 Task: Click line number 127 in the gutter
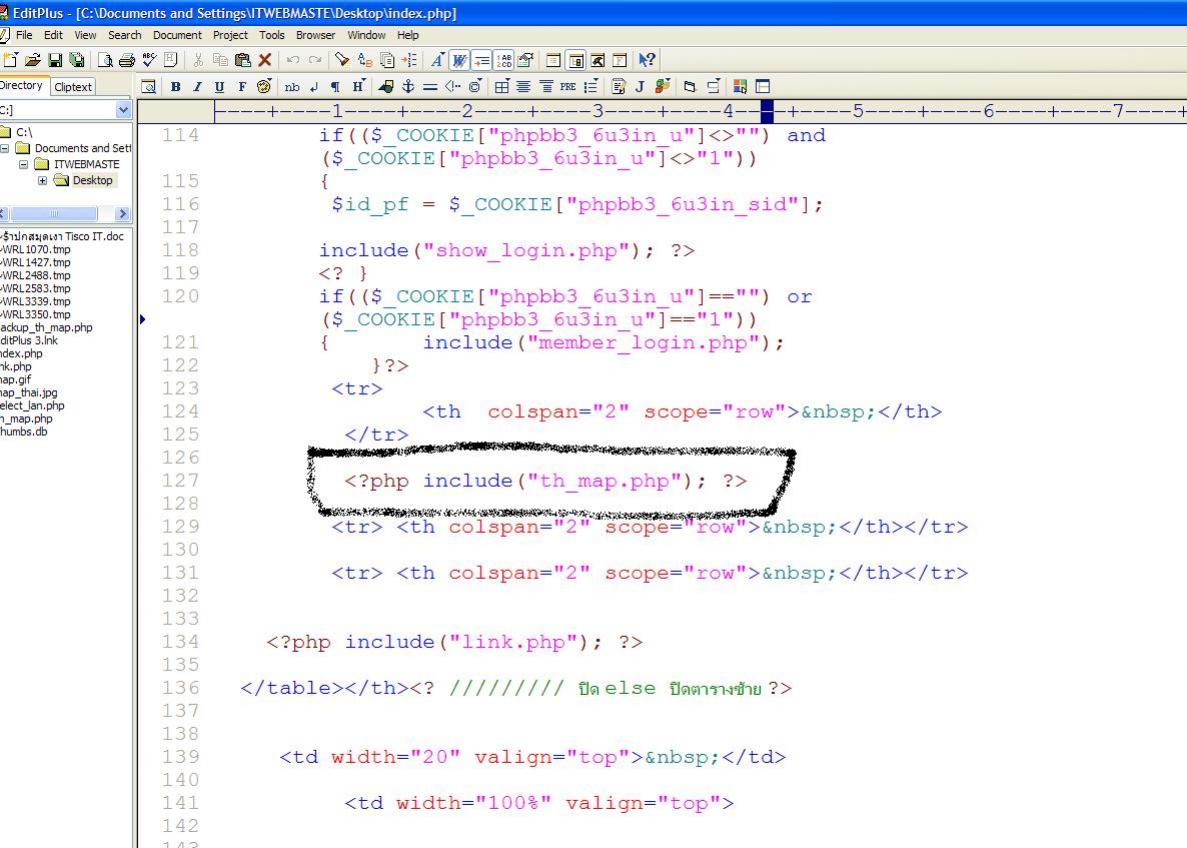click(179, 480)
